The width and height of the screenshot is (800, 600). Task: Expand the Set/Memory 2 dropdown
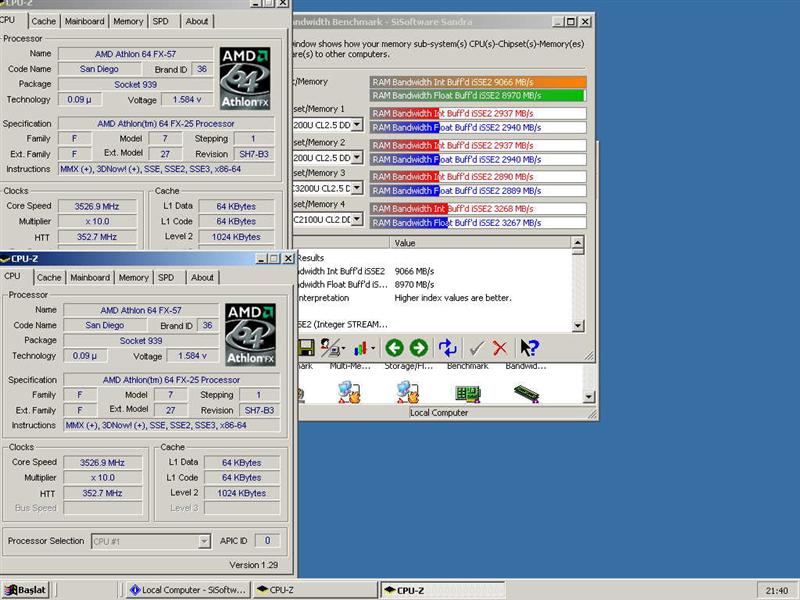(x=357, y=157)
